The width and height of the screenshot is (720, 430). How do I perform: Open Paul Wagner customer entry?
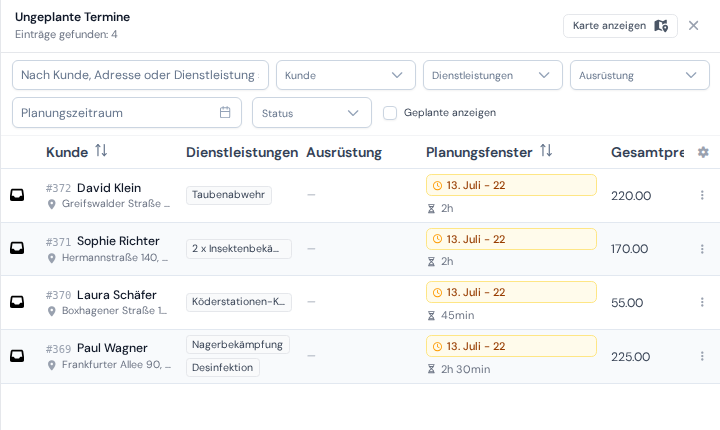(112, 348)
